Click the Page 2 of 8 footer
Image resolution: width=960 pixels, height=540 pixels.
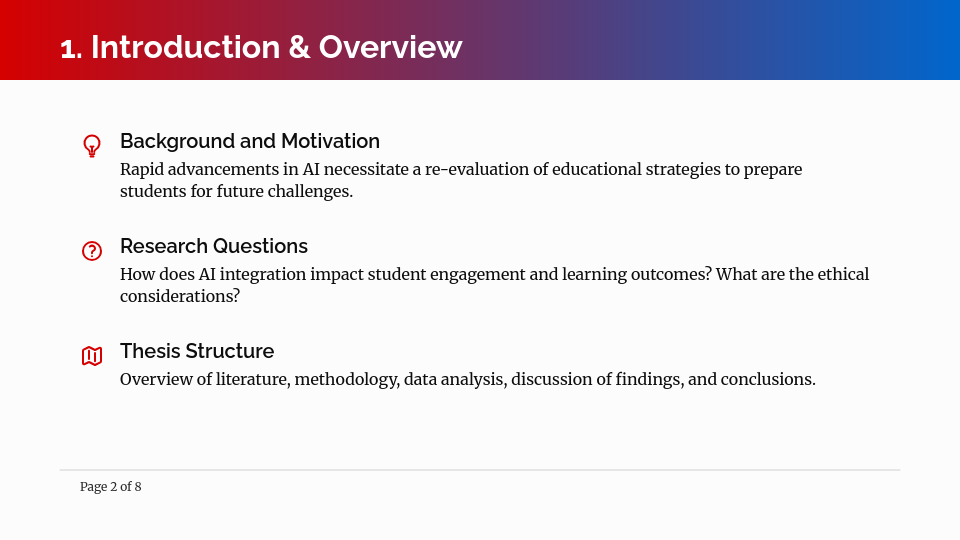110,487
